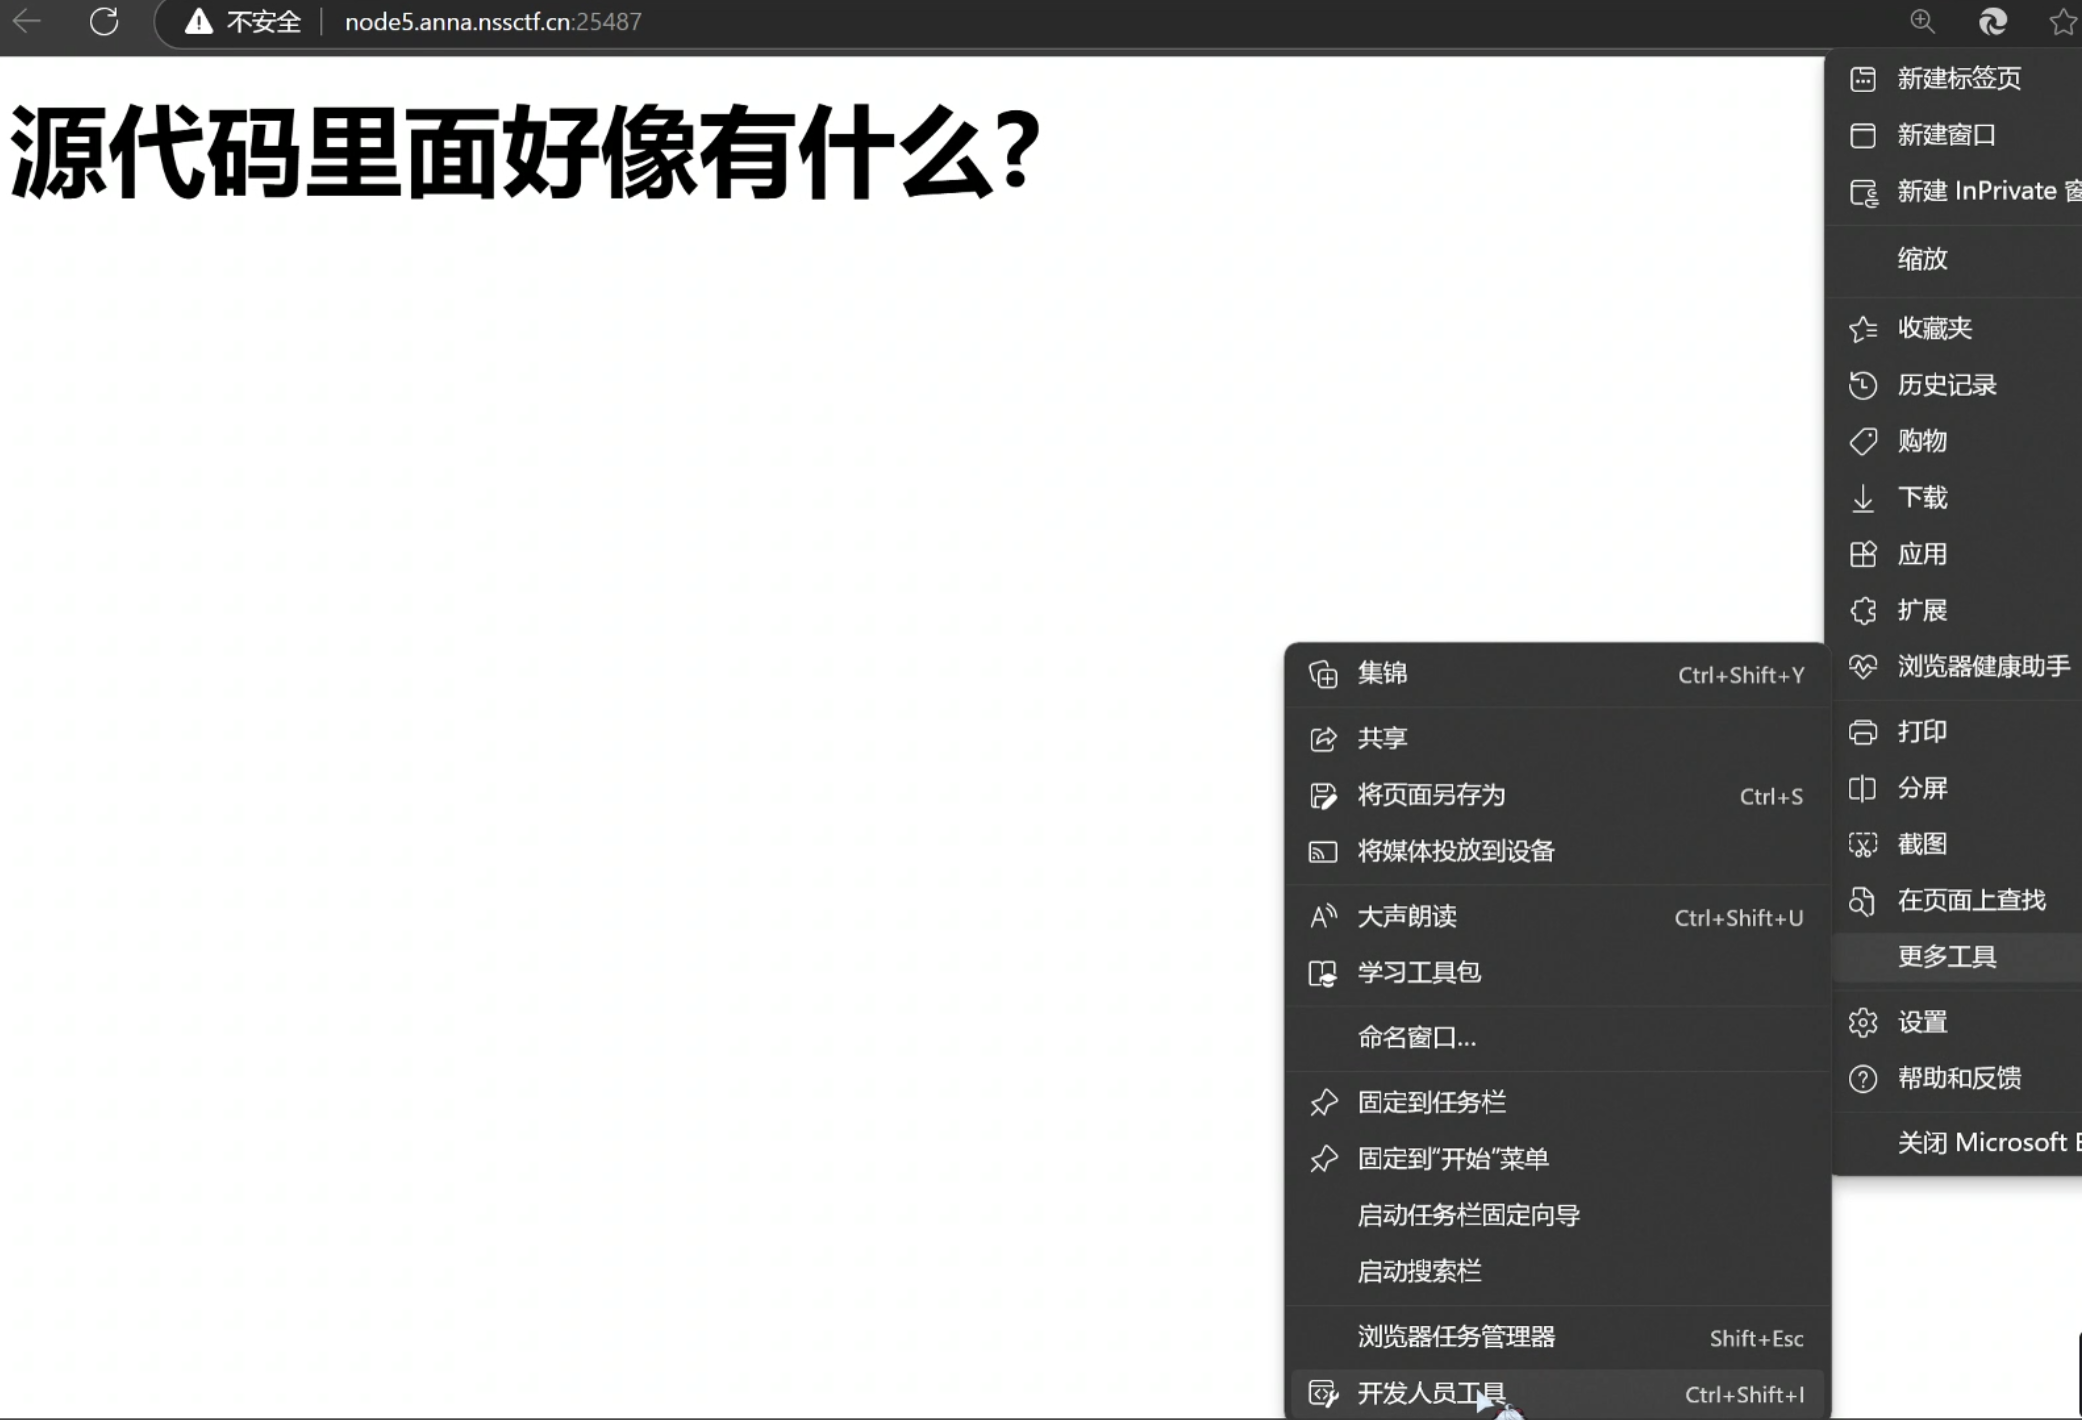Screen dimensions: 2082x1420
Task: Select 固定到"开始"菜单
Action: click(1557, 1159)
